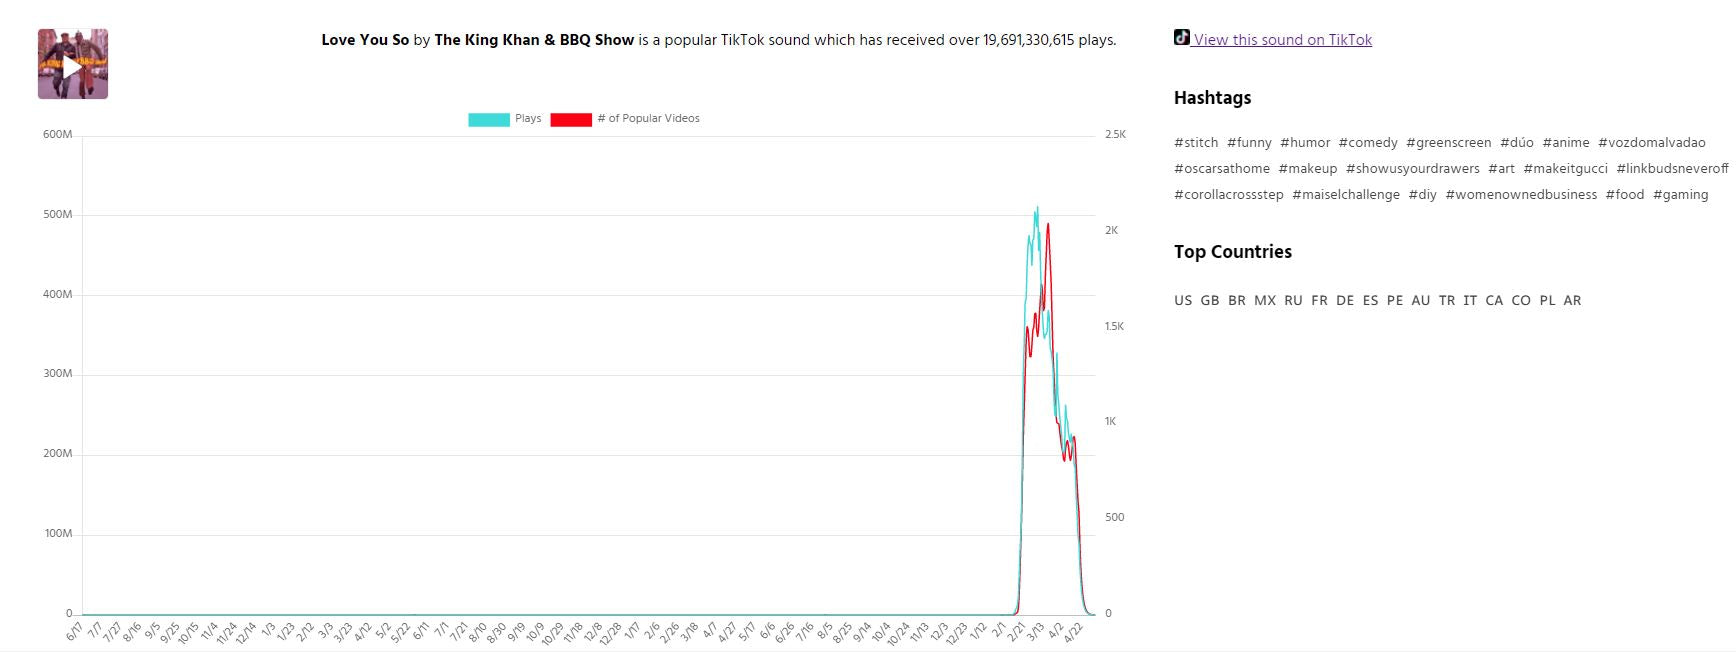1736x652 pixels.
Task: Click the 3/13 date on x-axis
Action: [1036, 632]
